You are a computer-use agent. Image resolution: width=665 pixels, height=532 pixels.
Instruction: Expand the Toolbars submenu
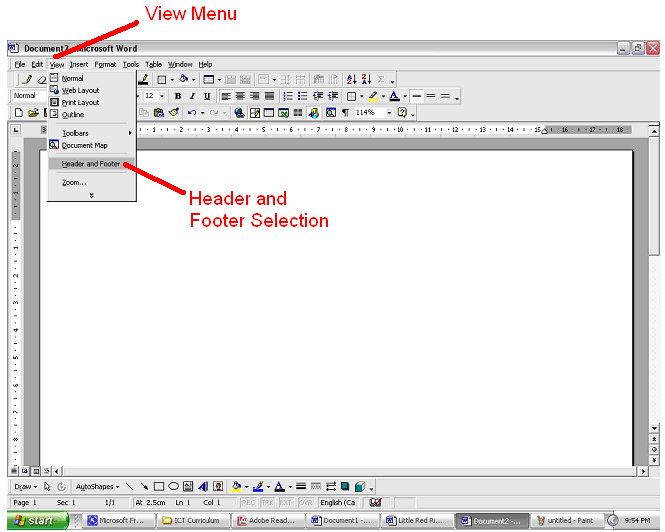pos(92,133)
